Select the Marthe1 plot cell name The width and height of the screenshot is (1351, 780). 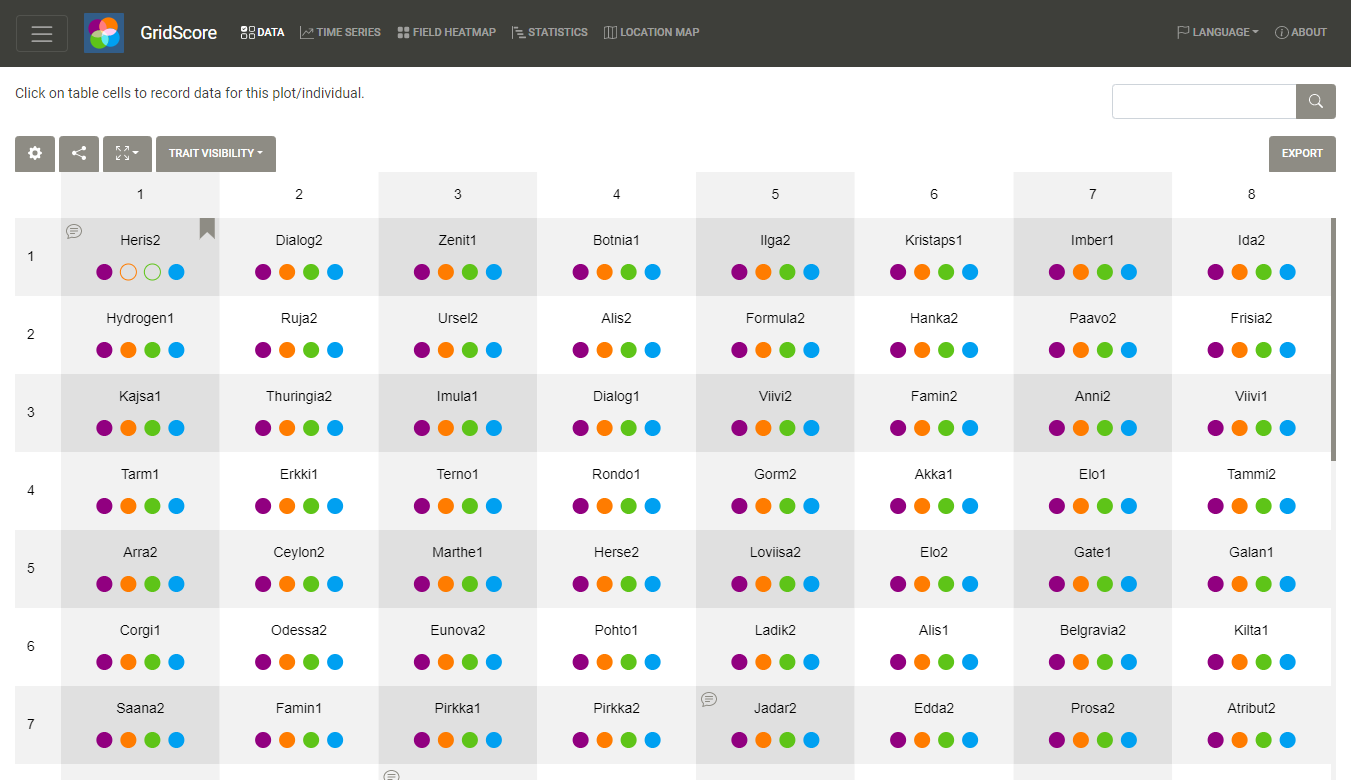pos(458,552)
